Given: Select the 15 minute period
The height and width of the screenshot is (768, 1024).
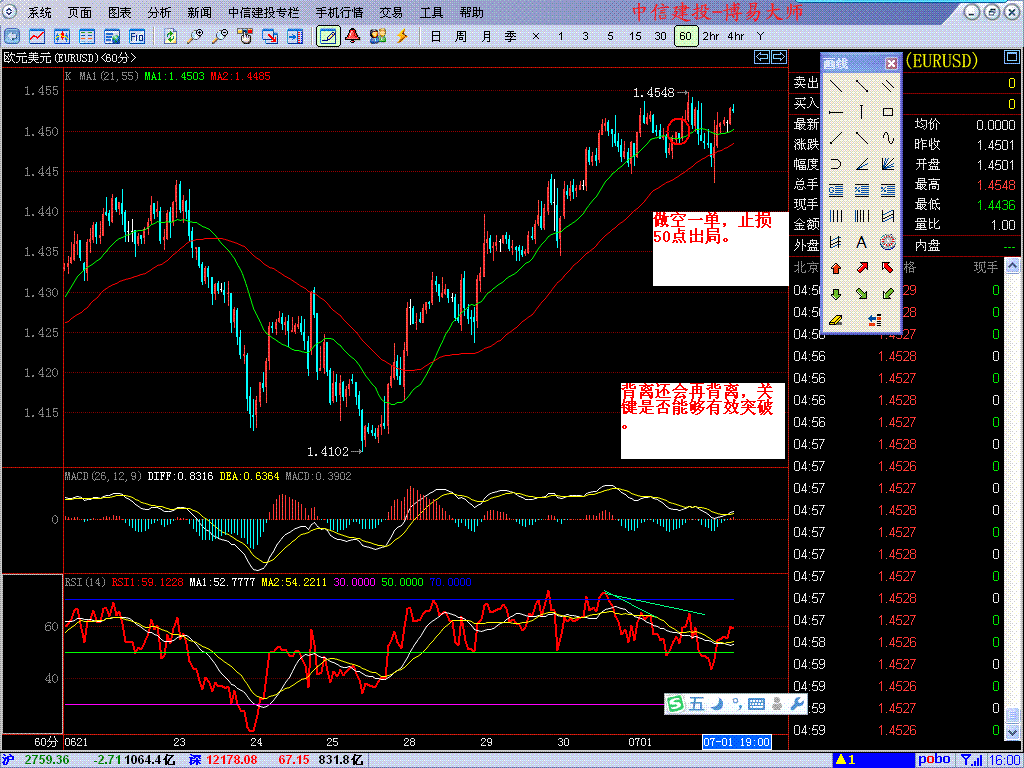Looking at the screenshot, I should (x=635, y=37).
